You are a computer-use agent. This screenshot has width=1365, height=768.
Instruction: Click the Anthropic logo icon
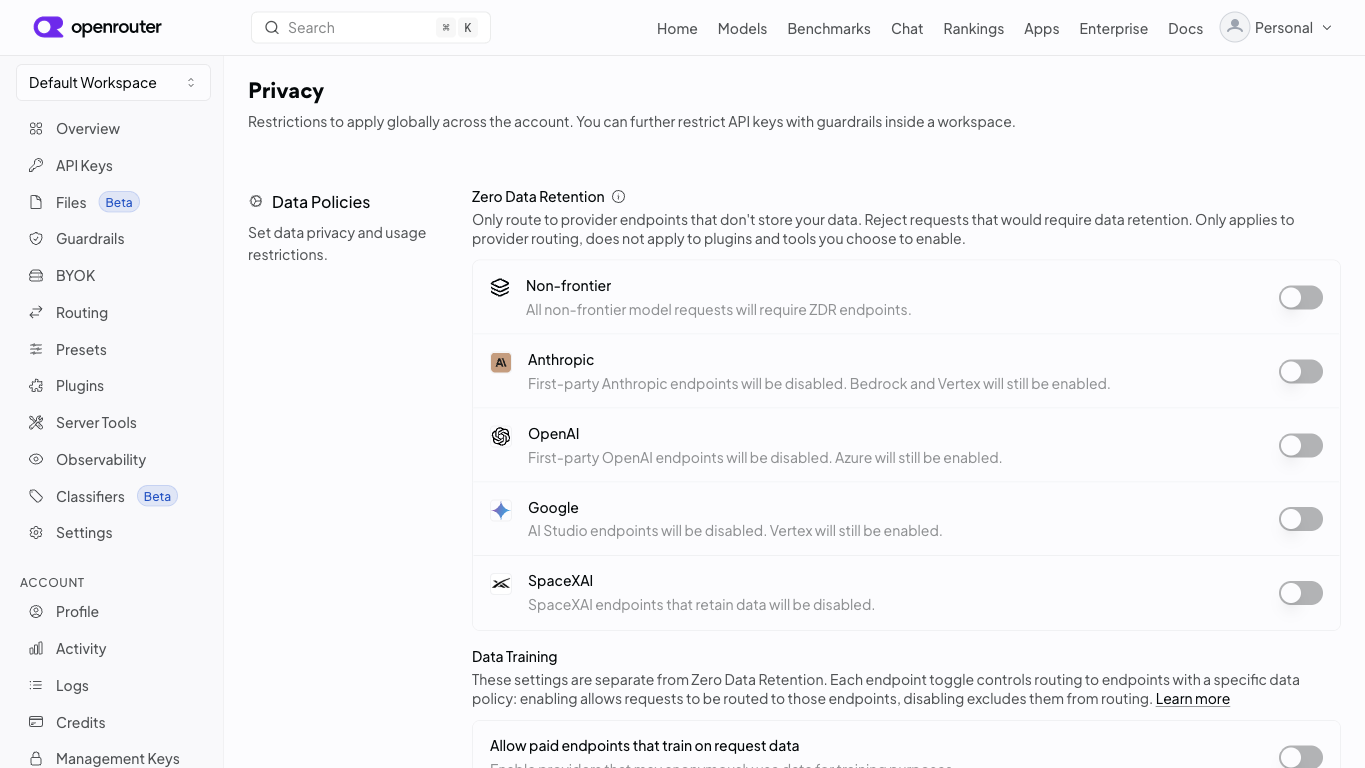[x=501, y=363]
